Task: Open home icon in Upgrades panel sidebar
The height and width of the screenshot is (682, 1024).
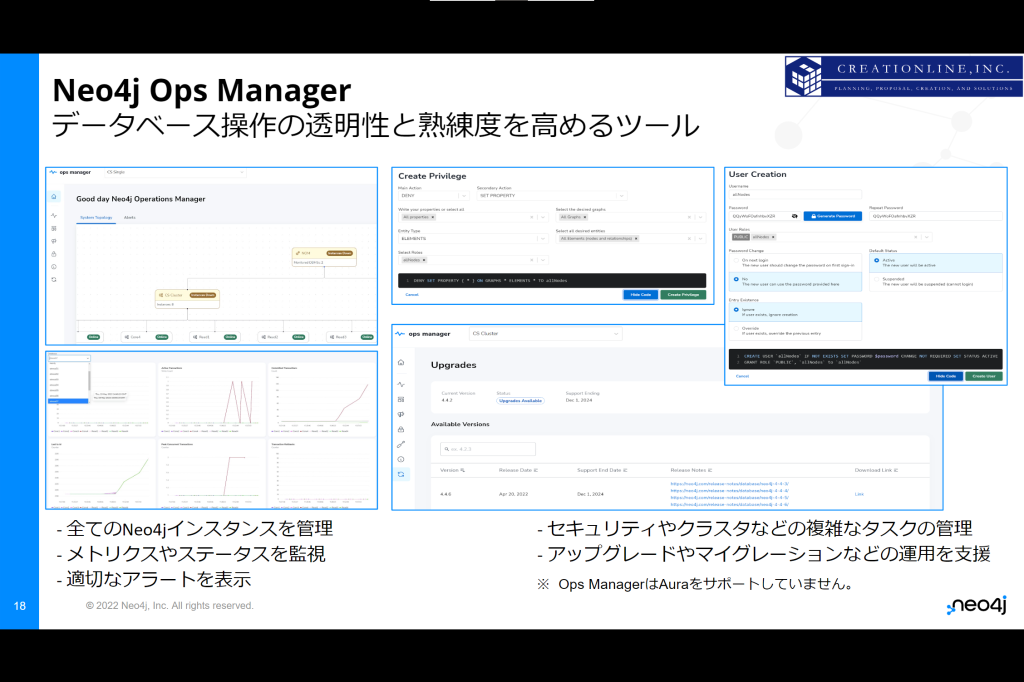Action: click(x=401, y=363)
